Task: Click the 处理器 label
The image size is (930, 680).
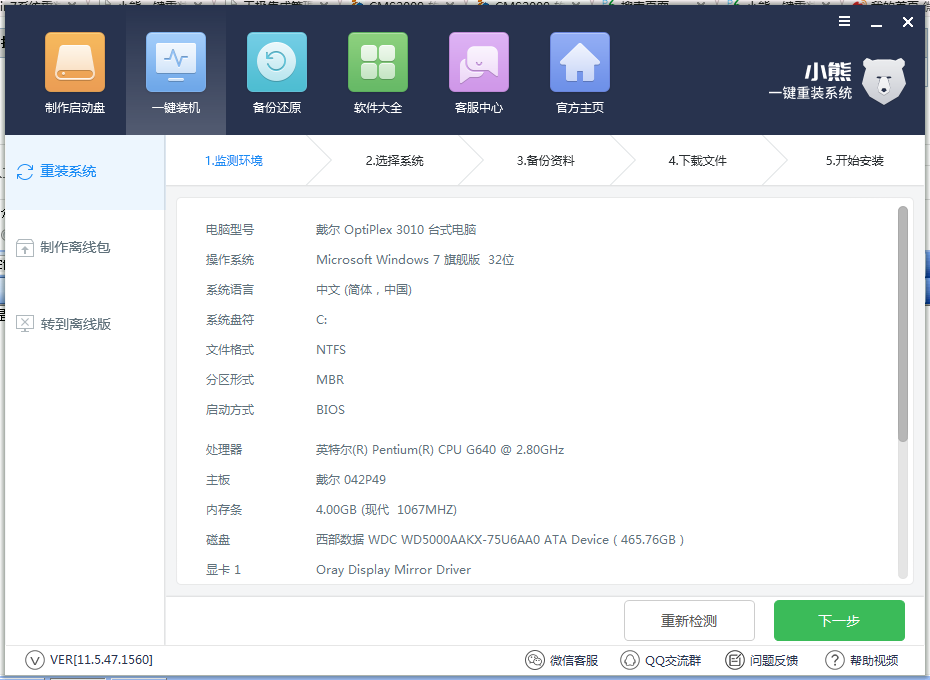Action: click(224, 450)
